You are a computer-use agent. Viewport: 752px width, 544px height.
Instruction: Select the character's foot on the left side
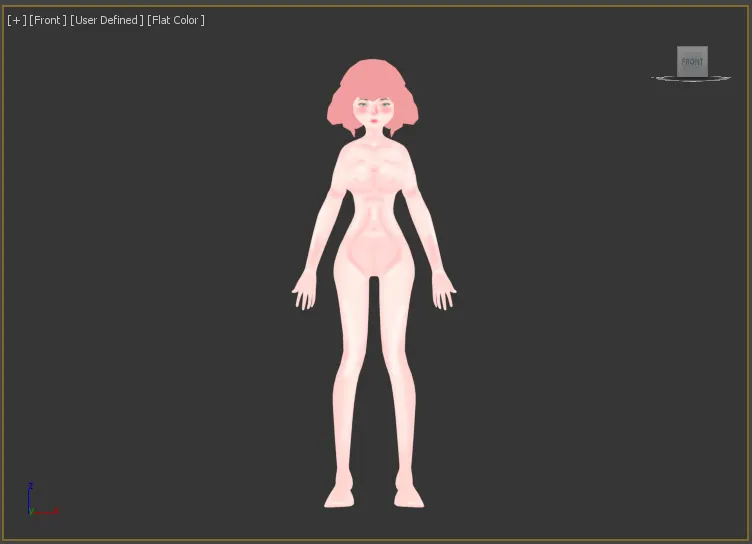339,496
